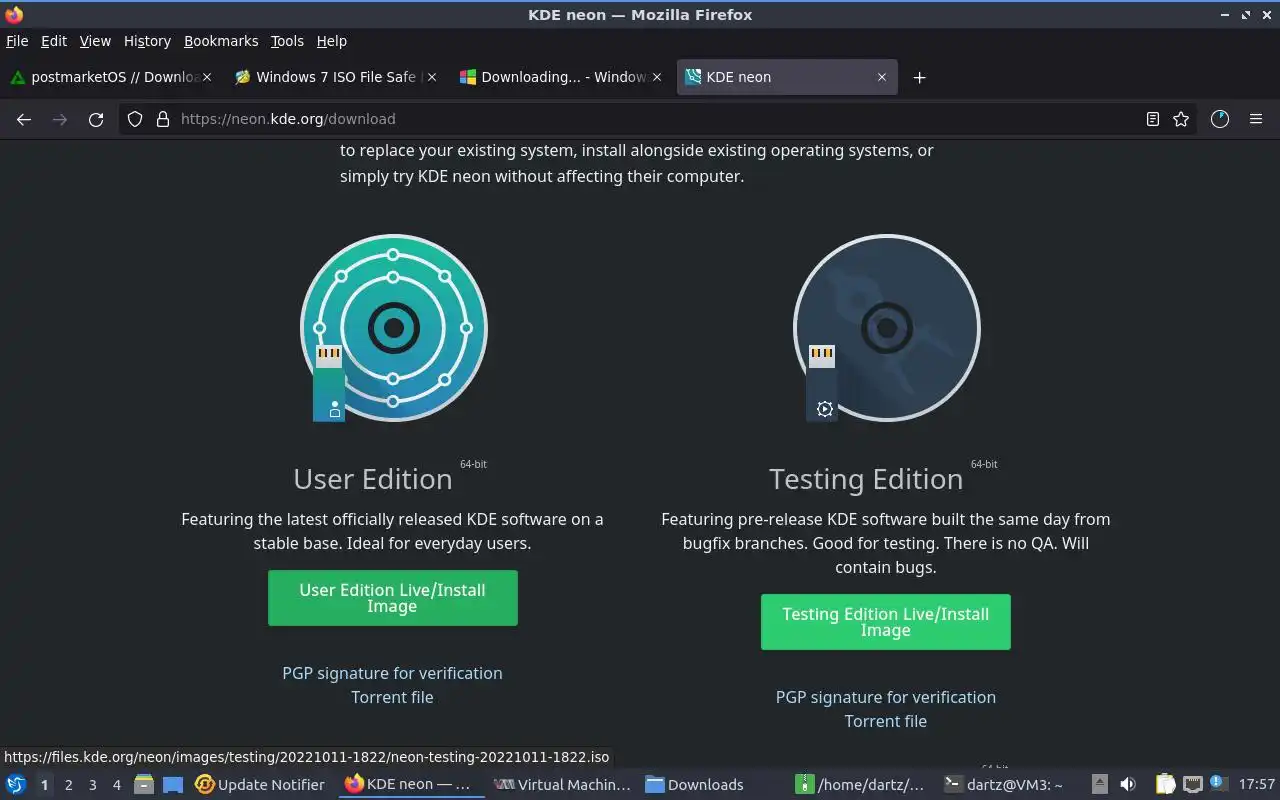Click the show desktop icon in panel

point(173,784)
